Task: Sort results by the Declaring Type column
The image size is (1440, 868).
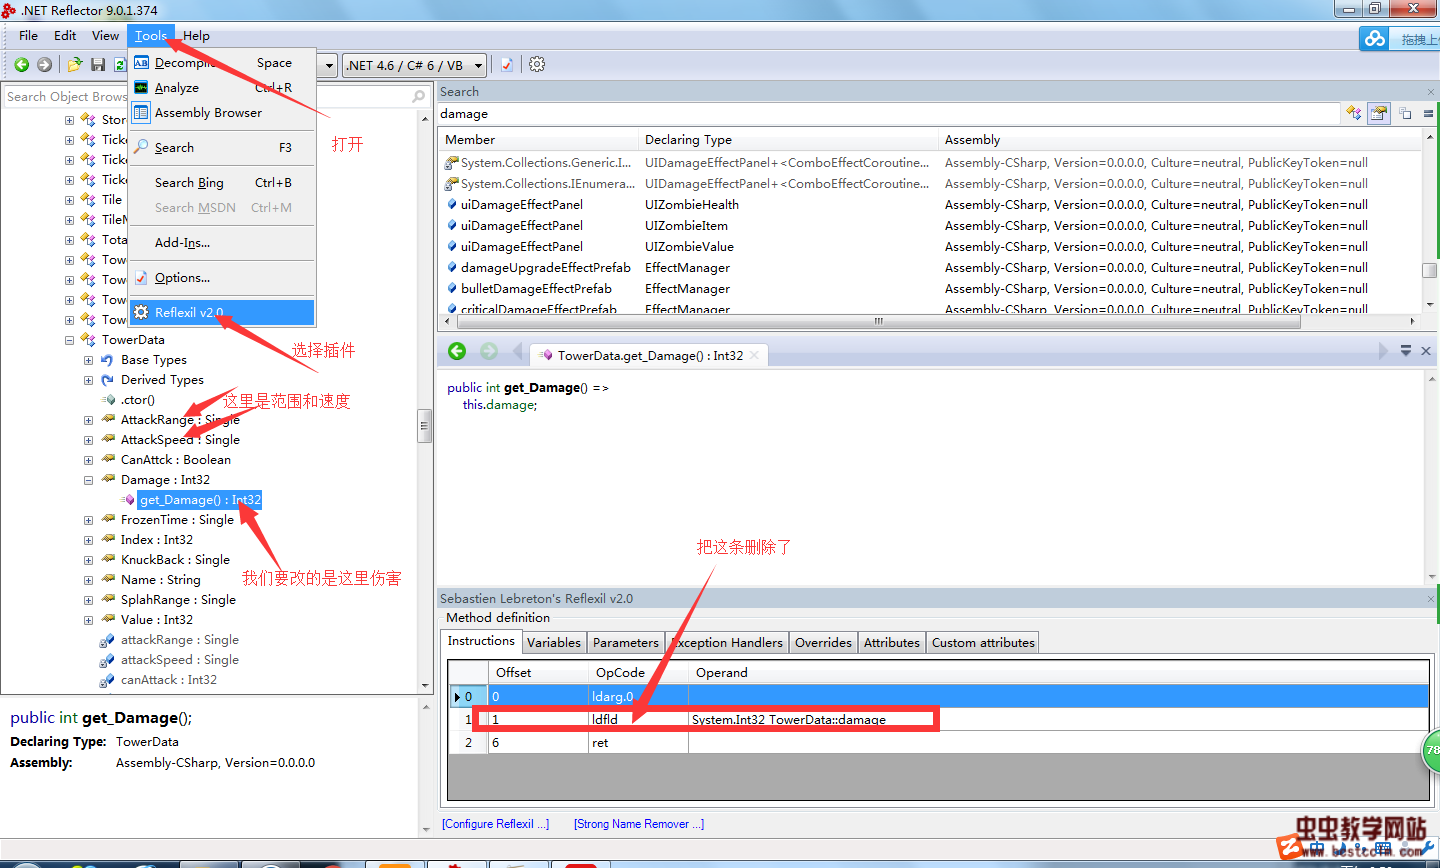Action: [788, 140]
